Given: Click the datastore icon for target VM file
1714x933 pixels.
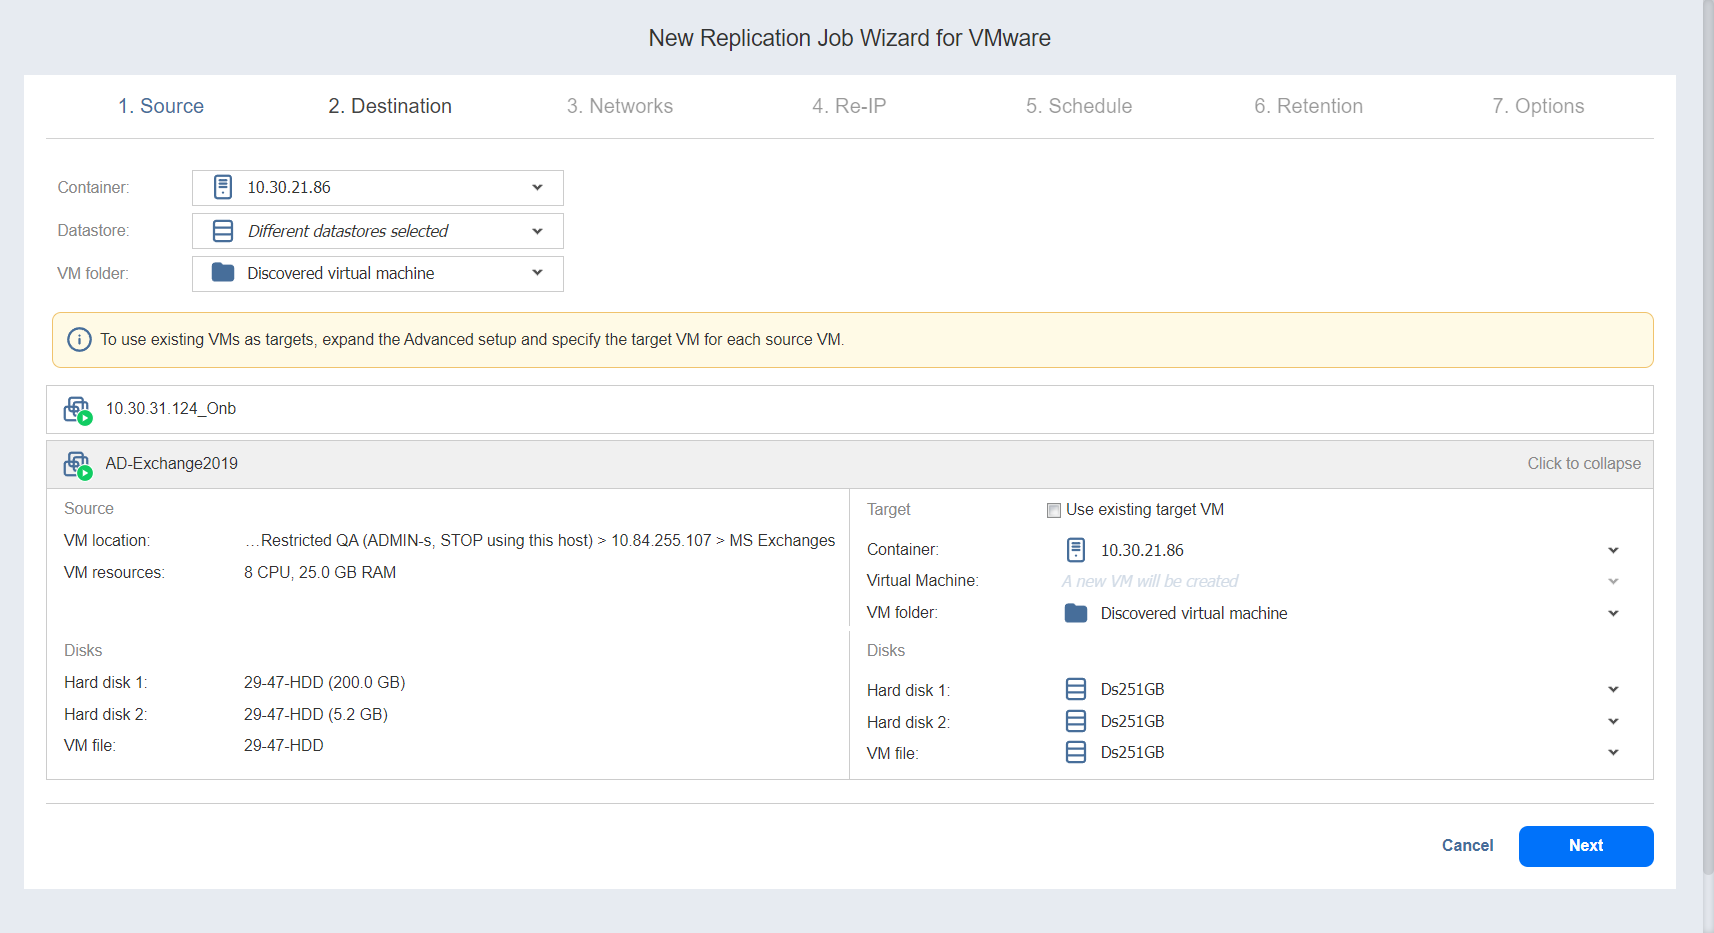Looking at the screenshot, I should (x=1076, y=752).
